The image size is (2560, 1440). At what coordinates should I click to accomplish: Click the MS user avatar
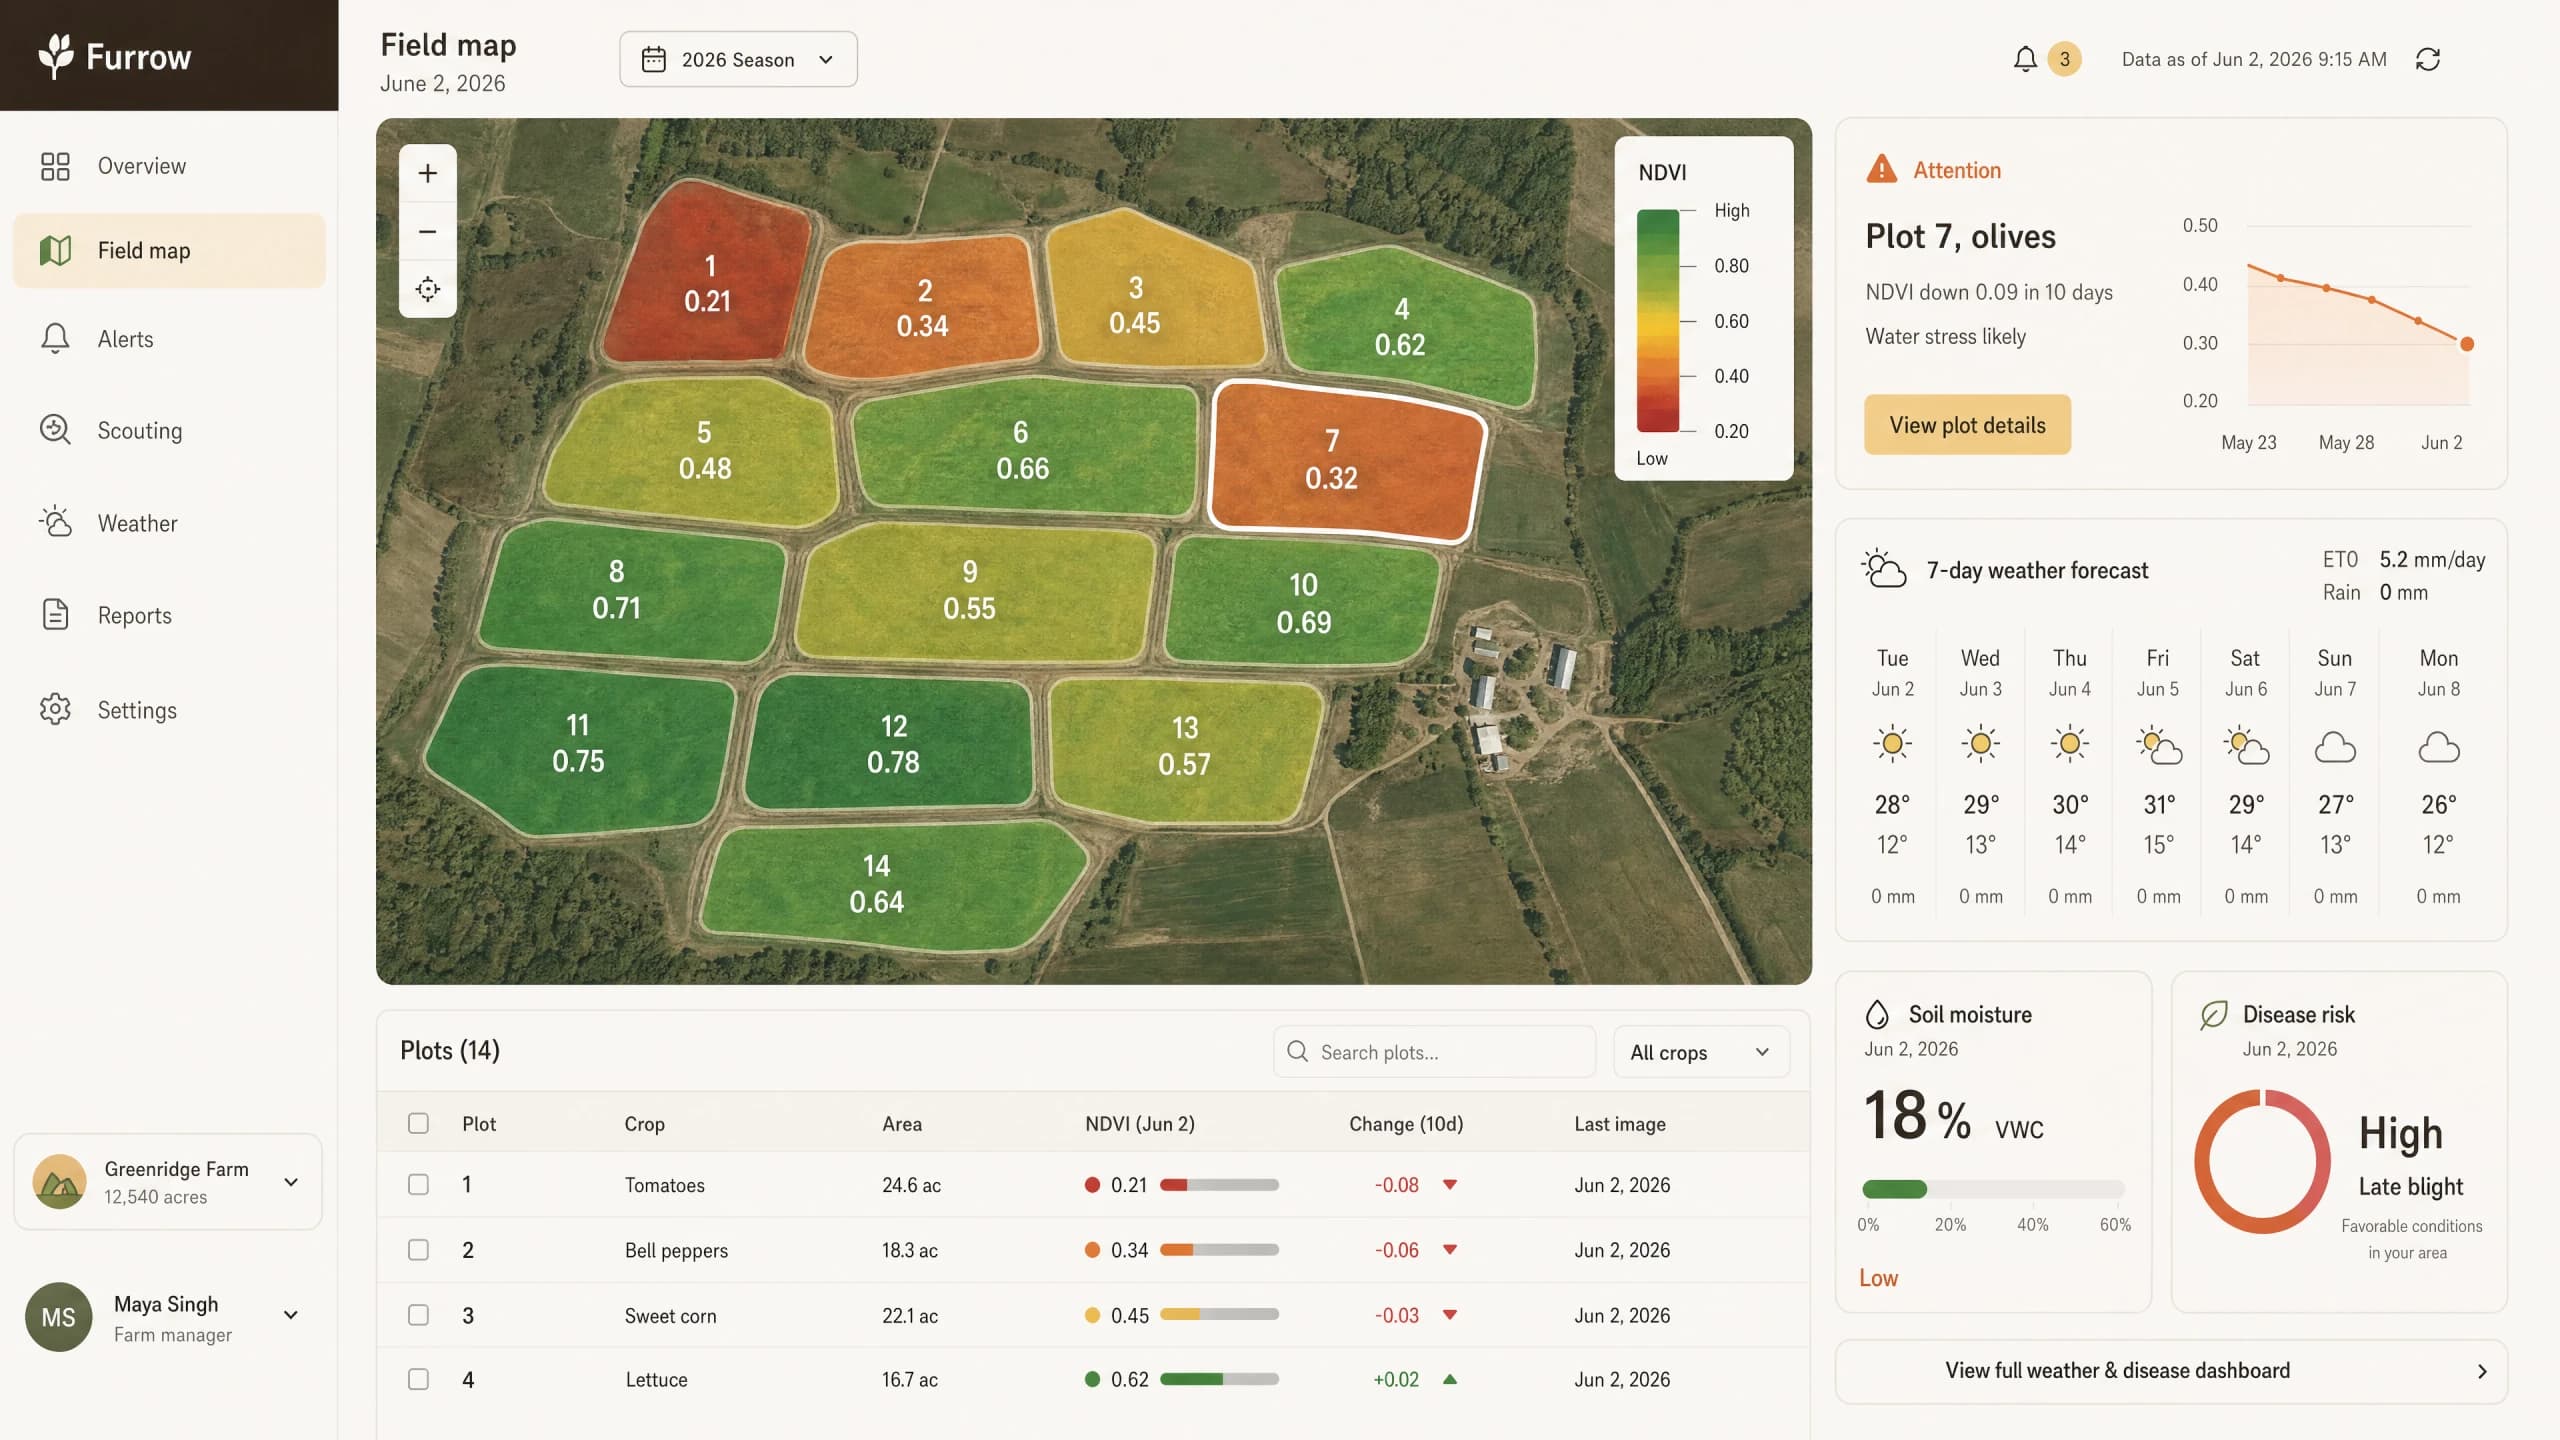pyautogui.click(x=58, y=1317)
